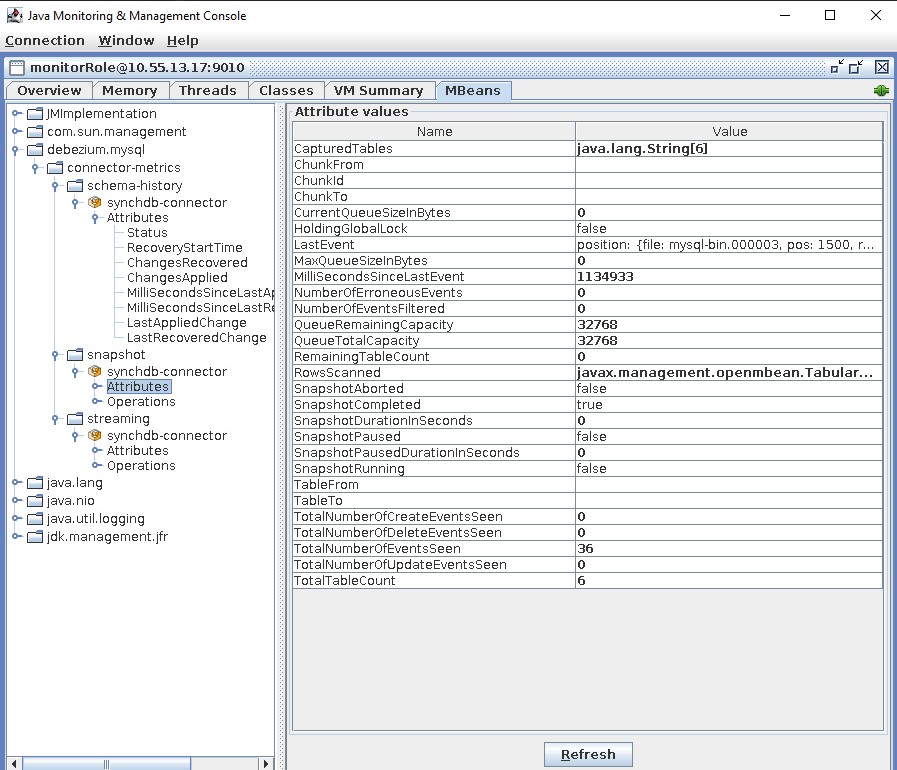Click the snapshot synchdb-connector bean icon

point(95,372)
